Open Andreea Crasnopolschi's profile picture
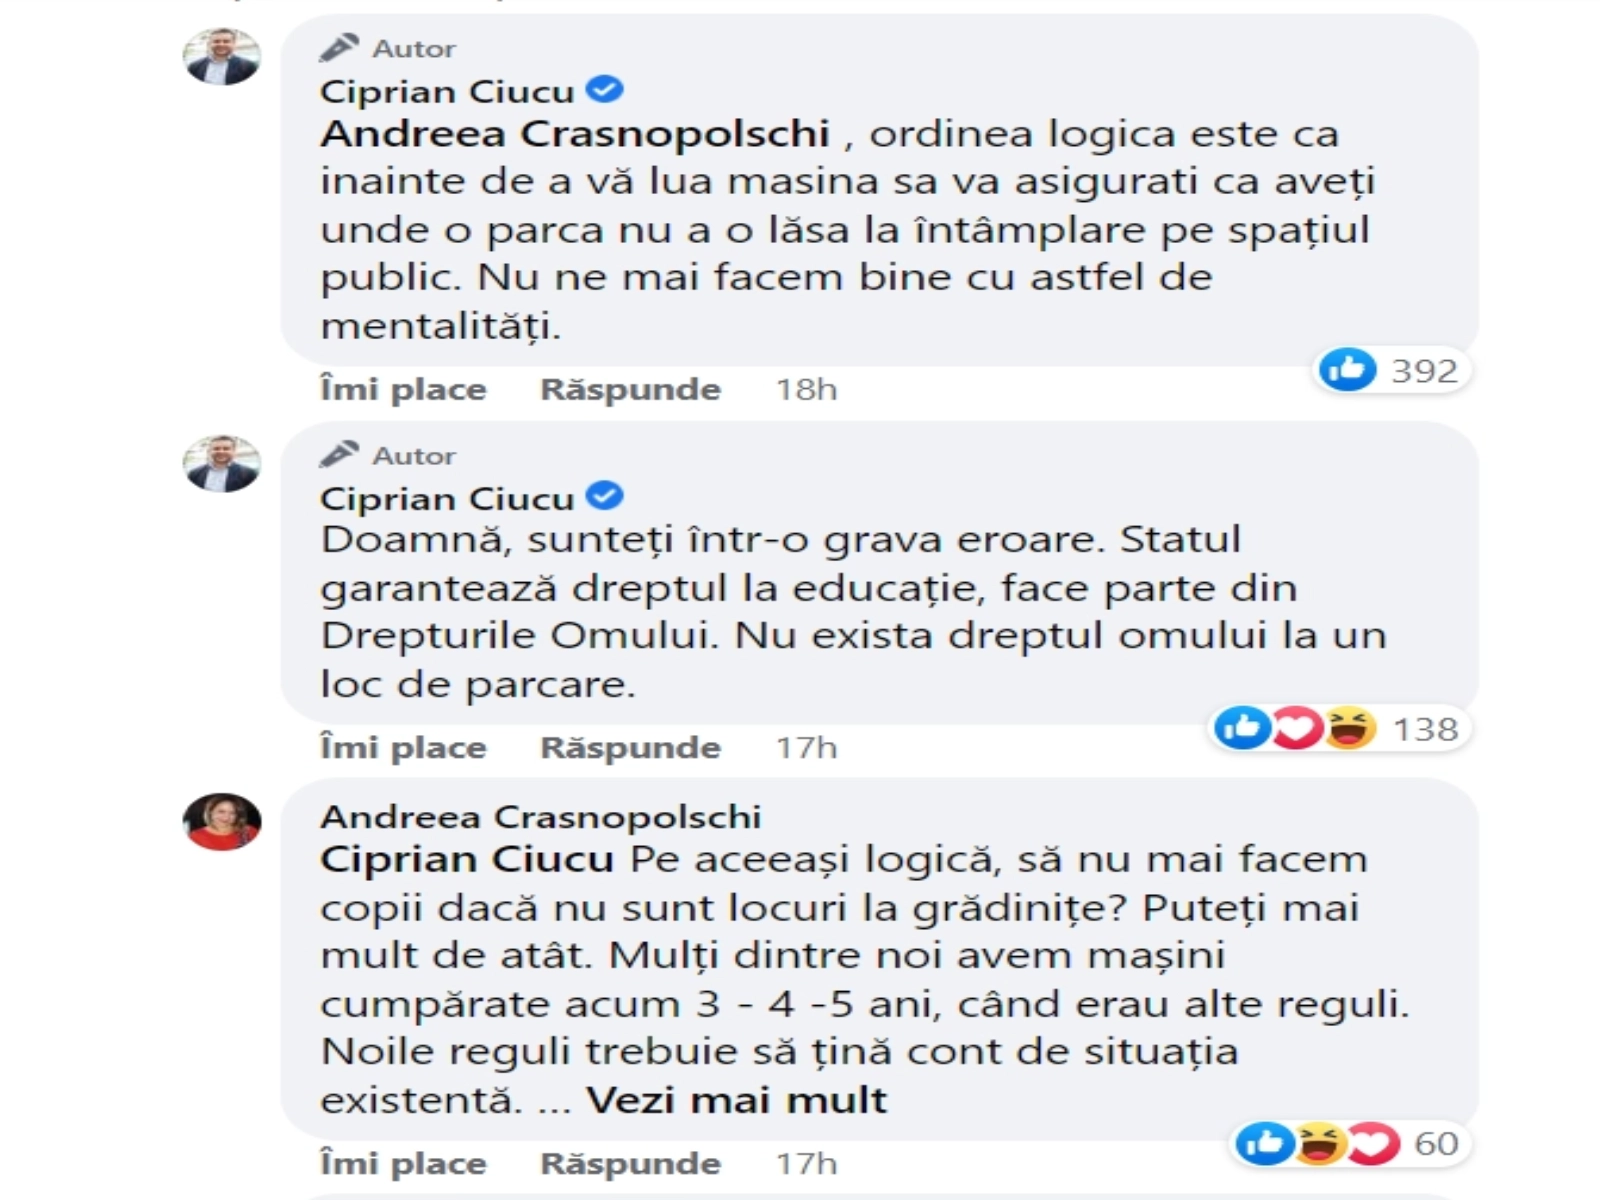1600x1200 pixels. point(222,822)
